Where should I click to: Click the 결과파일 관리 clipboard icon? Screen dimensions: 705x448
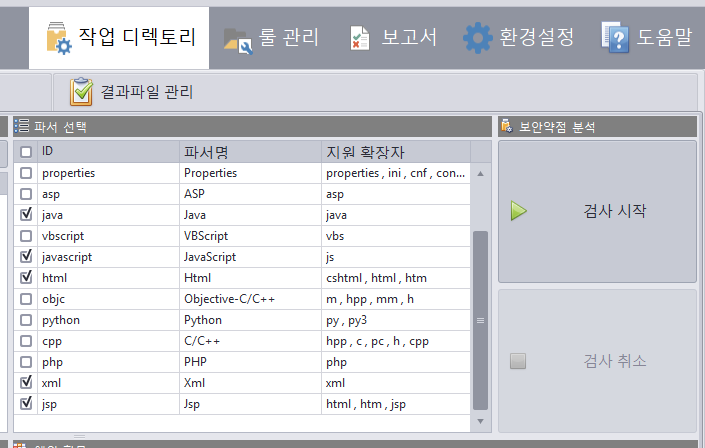click(81, 92)
